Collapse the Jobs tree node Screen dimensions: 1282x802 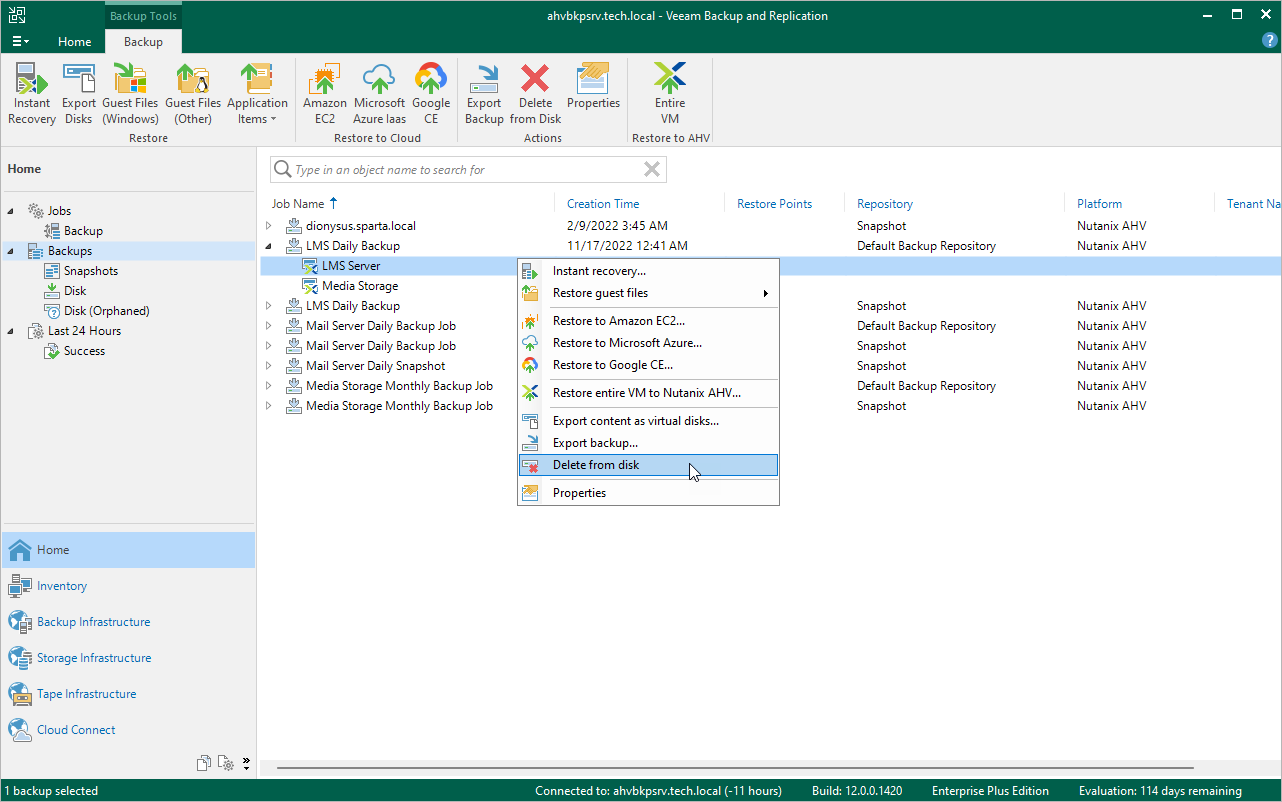tap(11, 211)
